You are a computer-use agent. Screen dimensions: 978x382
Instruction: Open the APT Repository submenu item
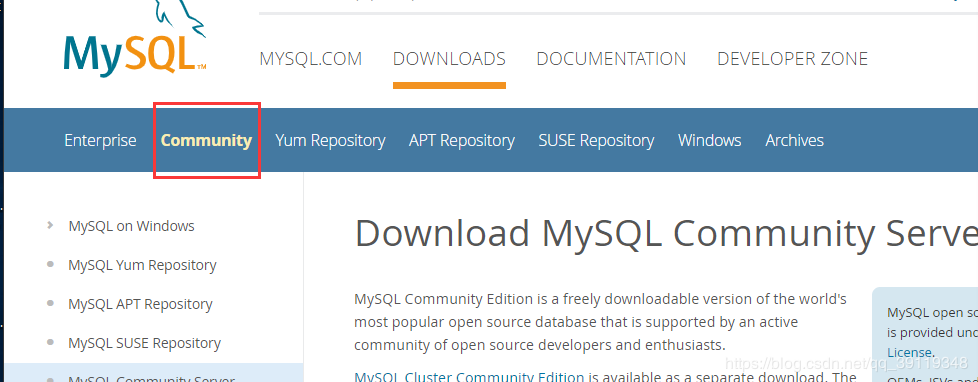coord(462,141)
